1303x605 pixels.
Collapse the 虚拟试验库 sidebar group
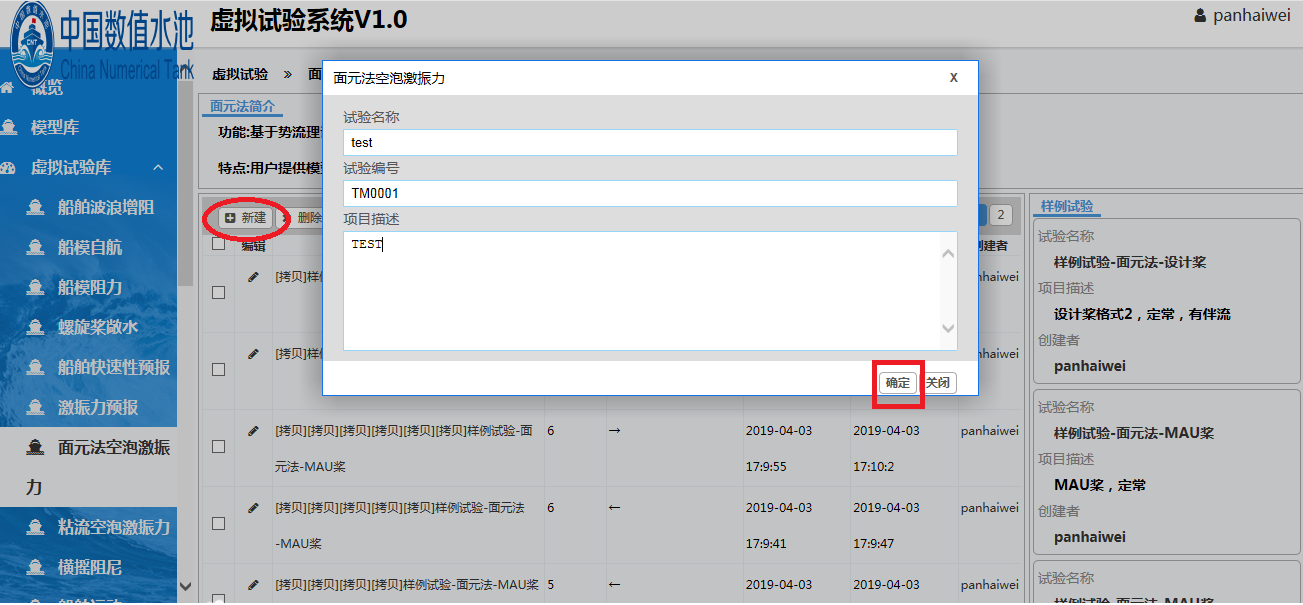pyautogui.click(x=158, y=168)
